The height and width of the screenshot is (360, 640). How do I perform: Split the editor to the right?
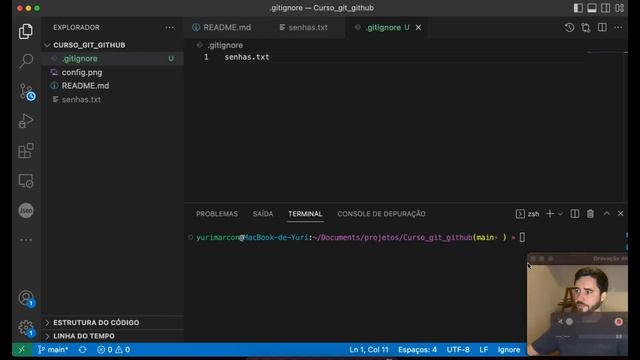click(x=602, y=27)
